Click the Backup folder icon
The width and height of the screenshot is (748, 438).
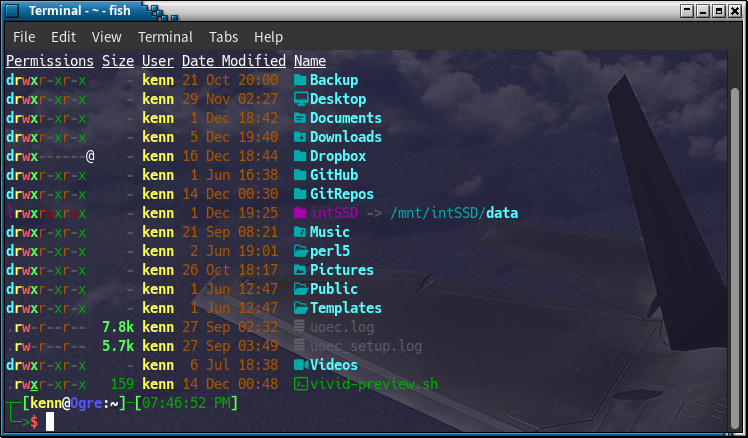click(x=300, y=80)
